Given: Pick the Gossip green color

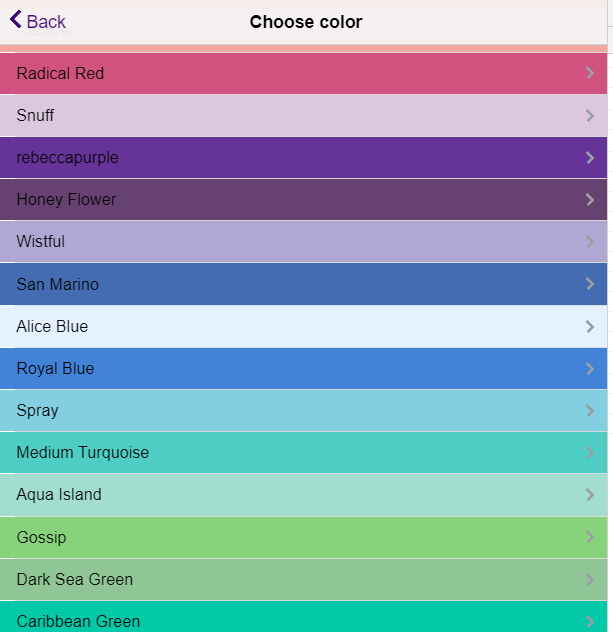Looking at the screenshot, I should pyautogui.click(x=41, y=537).
